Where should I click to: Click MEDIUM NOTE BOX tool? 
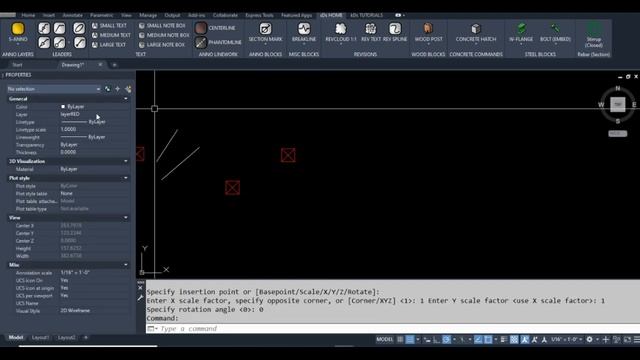(x=164, y=35)
